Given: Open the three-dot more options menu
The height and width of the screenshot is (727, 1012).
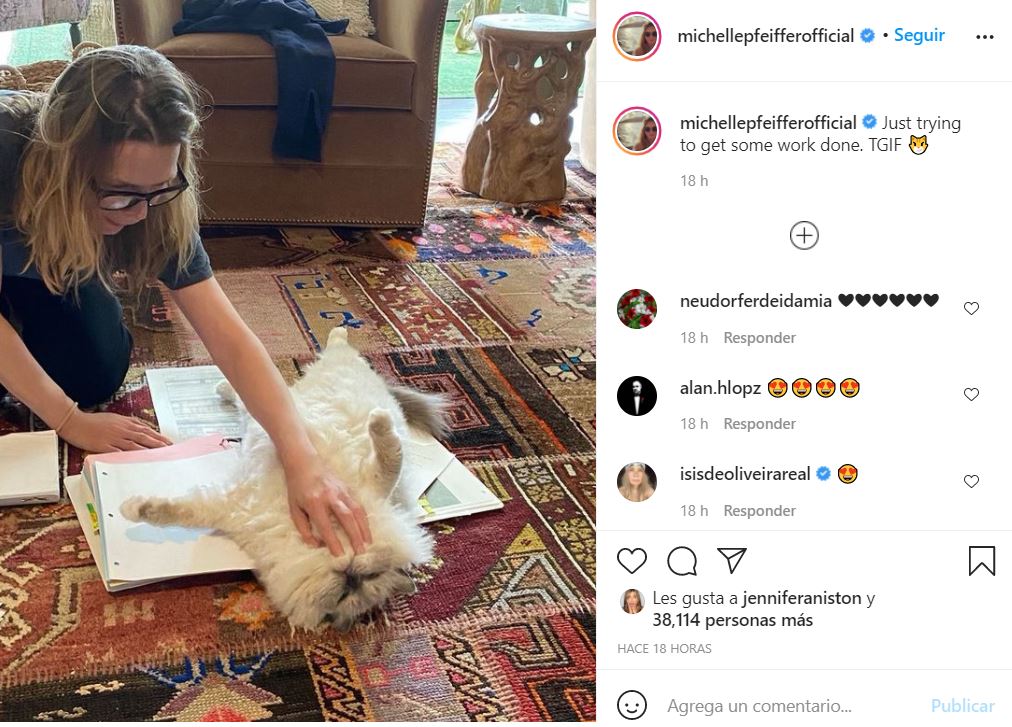Looking at the screenshot, I should (985, 37).
